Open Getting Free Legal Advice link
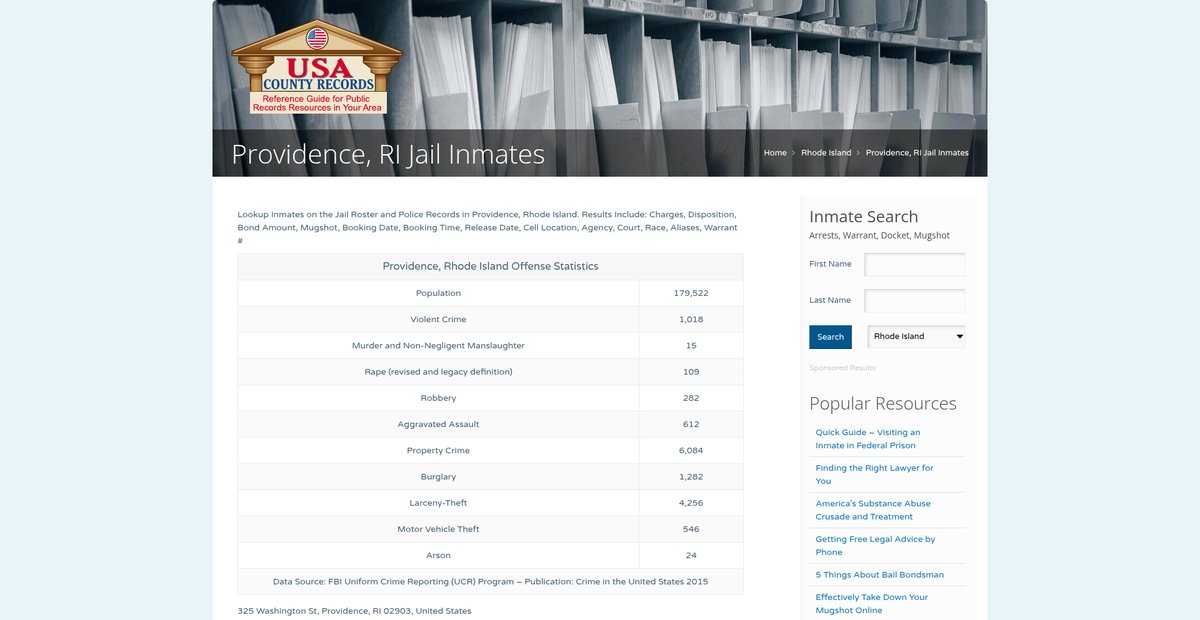The image size is (1200, 620). tap(875, 545)
